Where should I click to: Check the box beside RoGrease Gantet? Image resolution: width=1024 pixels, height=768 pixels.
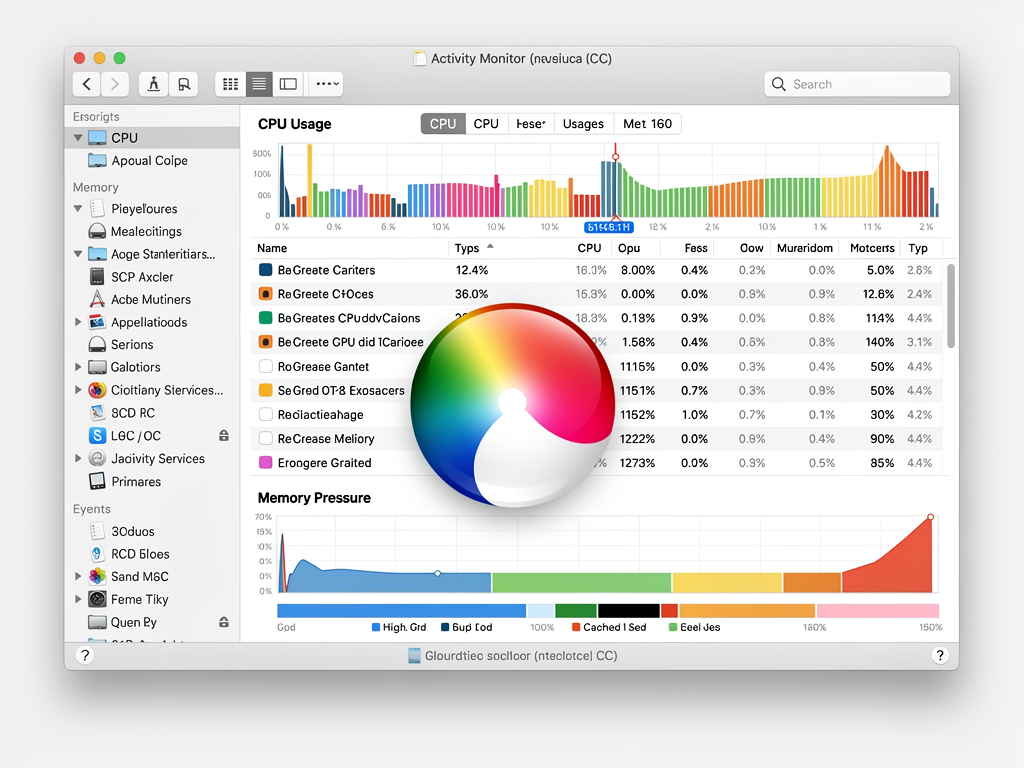pos(266,366)
